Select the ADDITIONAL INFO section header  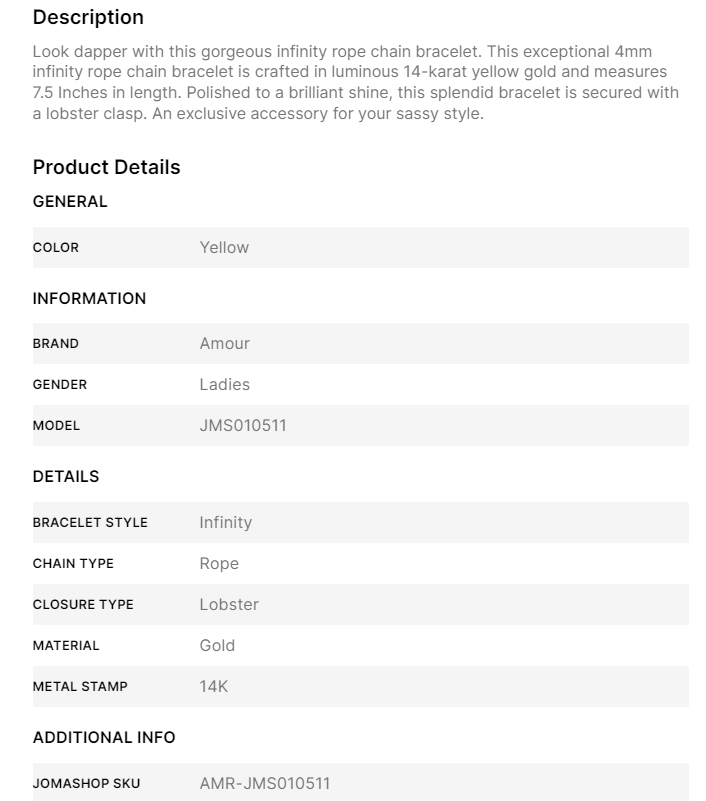104,738
